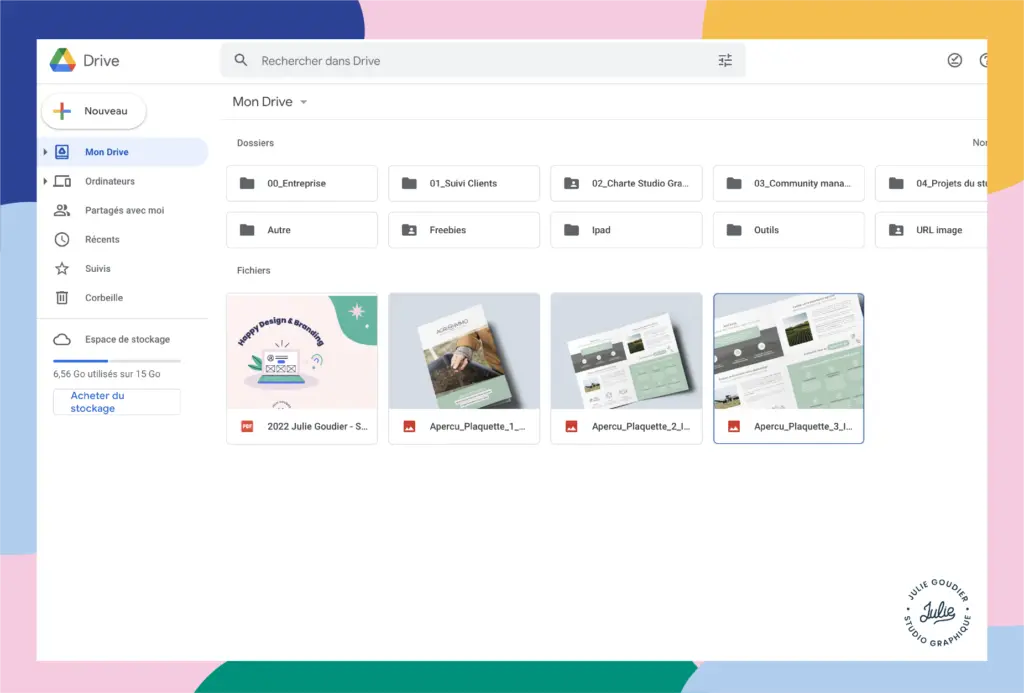Click the offline ready checkmark icon
Image resolution: width=1024 pixels, height=693 pixels.
tap(954, 60)
